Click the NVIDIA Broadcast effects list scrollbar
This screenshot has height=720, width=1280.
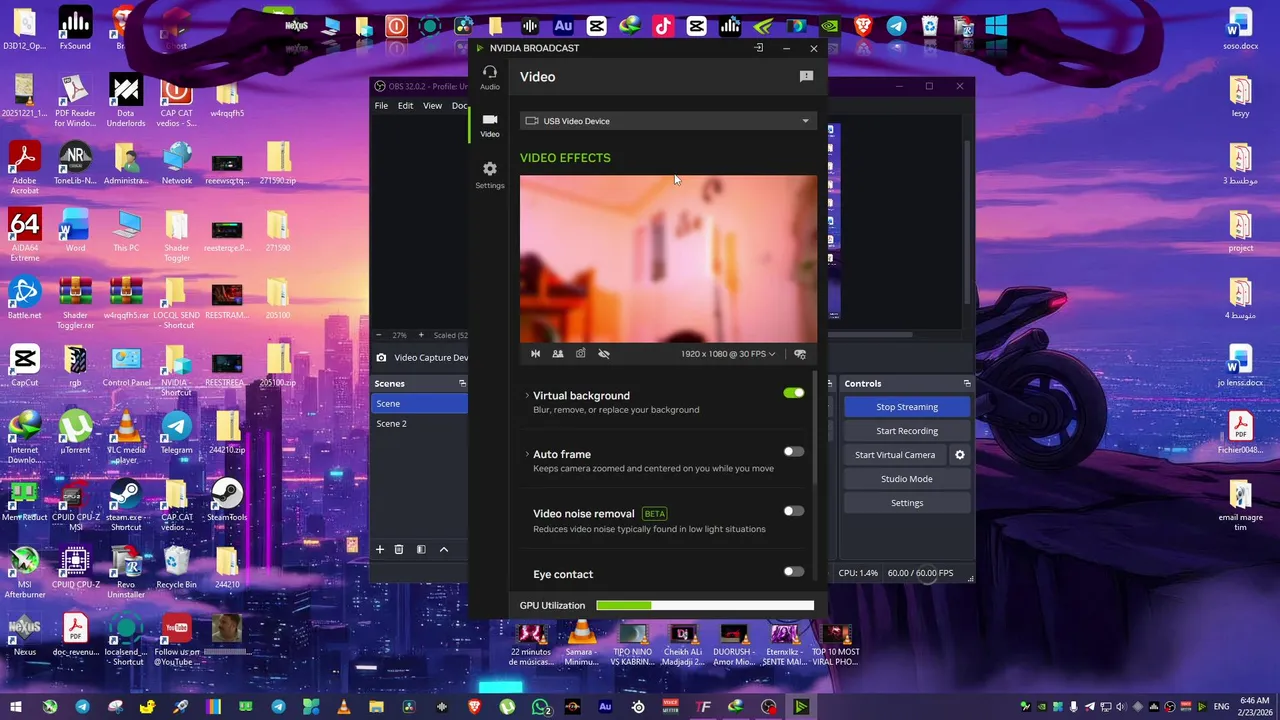[x=814, y=430]
